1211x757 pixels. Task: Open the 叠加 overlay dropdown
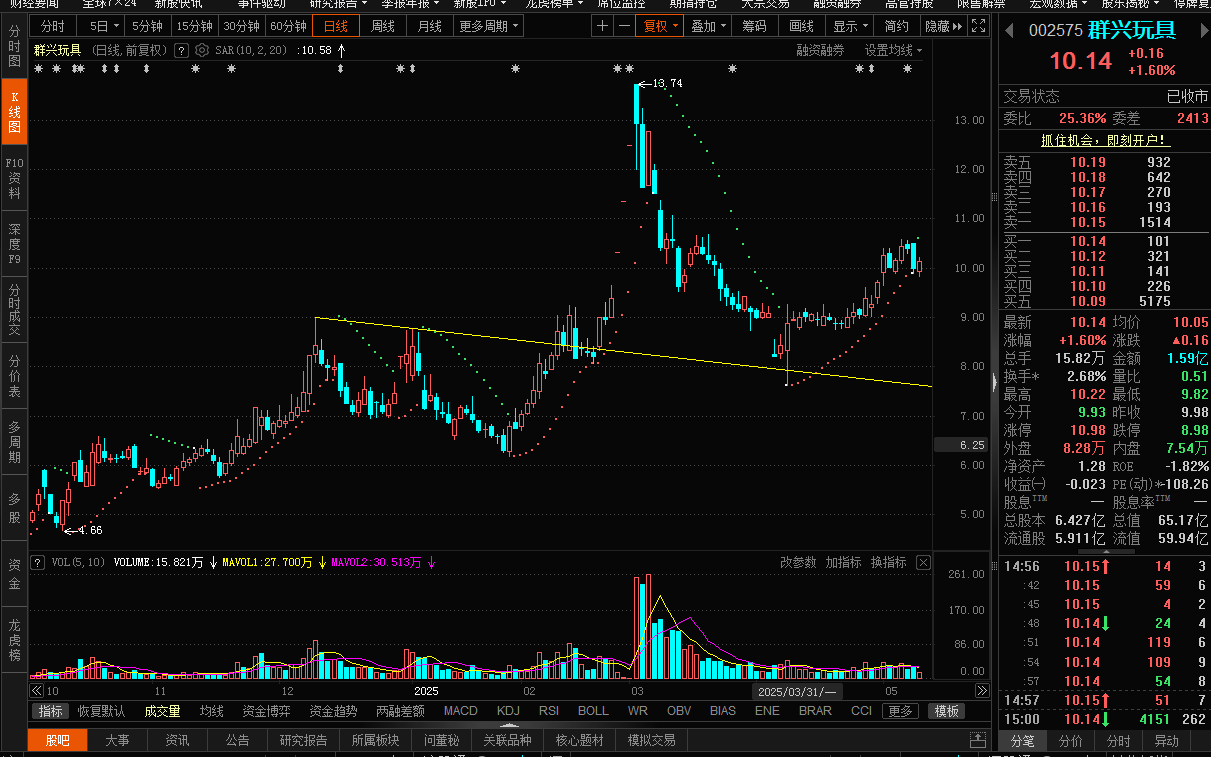tap(708, 26)
